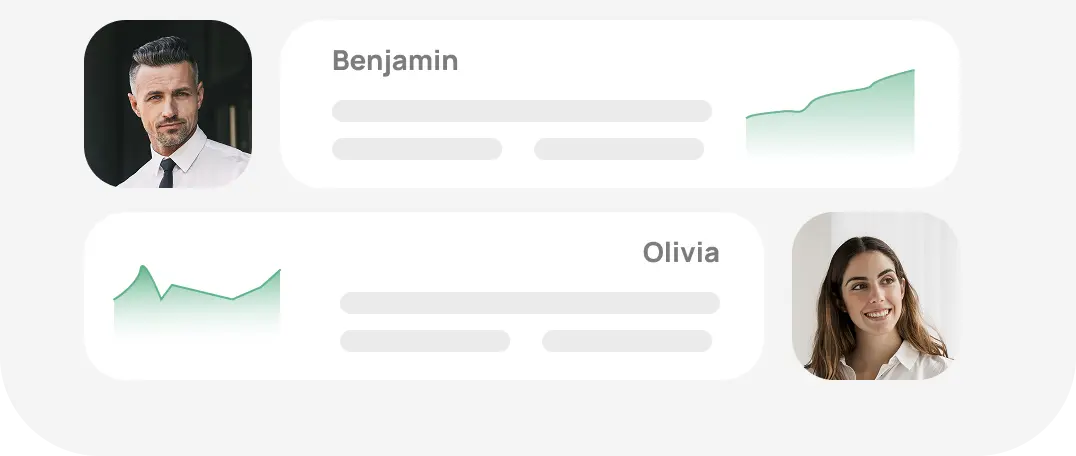The image size is (1076, 456).
Task: Click Benjamin's black necktie in his photo
Action: point(166,174)
